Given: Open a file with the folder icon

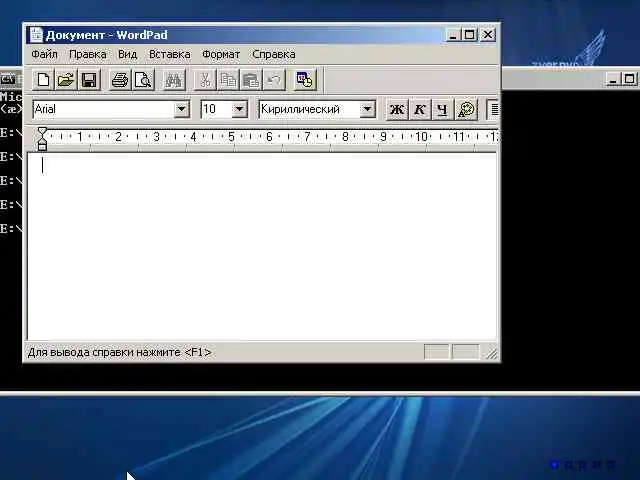Looking at the screenshot, I should pyautogui.click(x=66, y=80).
